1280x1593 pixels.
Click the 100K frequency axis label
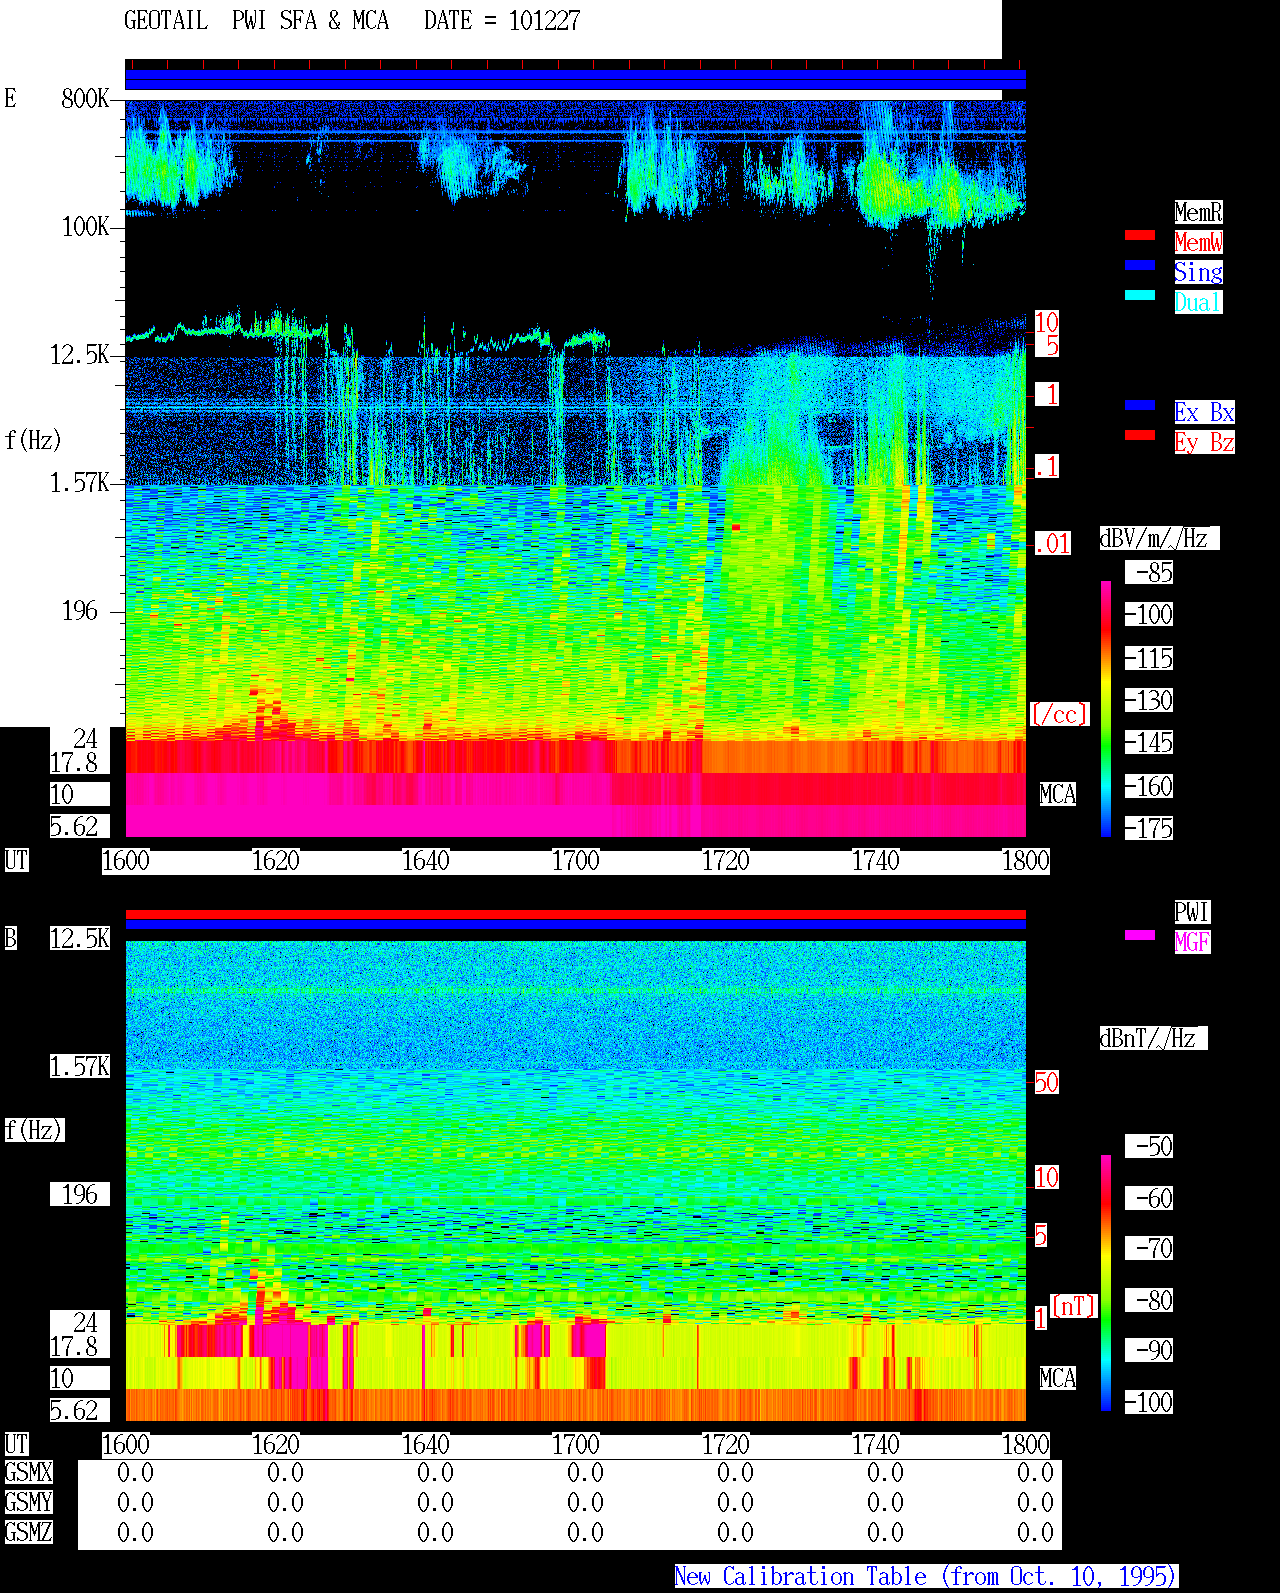pyautogui.click(x=85, y=226)
